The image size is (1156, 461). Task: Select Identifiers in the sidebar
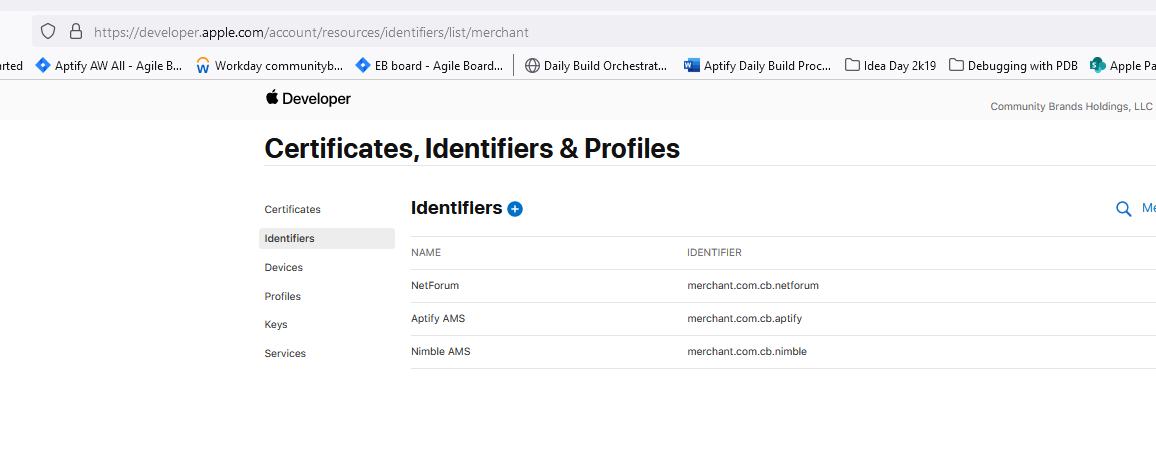pos(327,238)
